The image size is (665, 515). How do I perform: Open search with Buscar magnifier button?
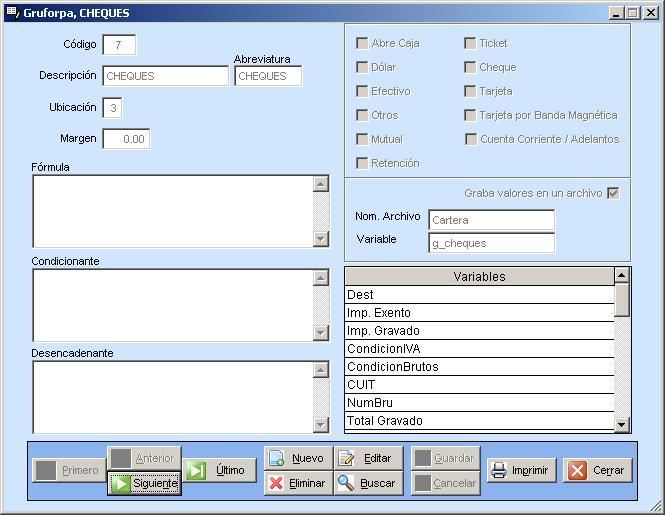pos(367,483)
